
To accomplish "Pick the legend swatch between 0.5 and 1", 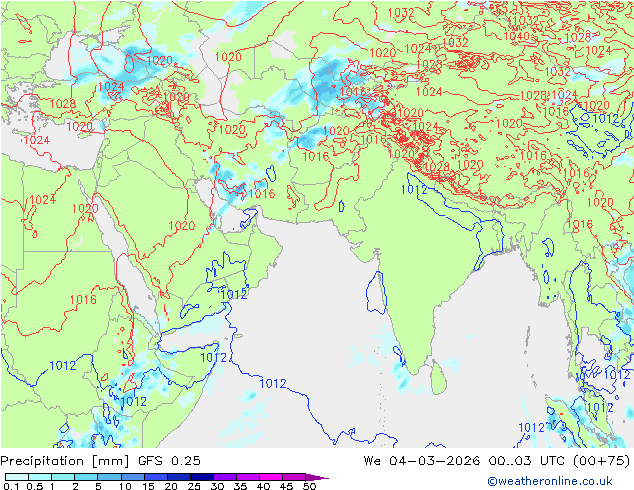I will coord(40,477).
